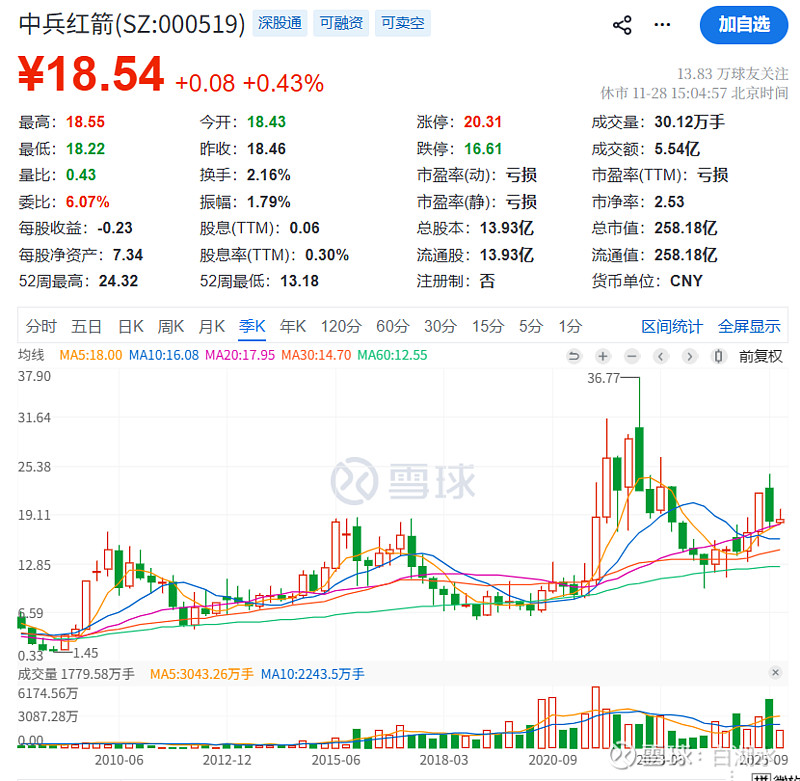Click the MA5:18.00 indicator label

click(91, 355)
